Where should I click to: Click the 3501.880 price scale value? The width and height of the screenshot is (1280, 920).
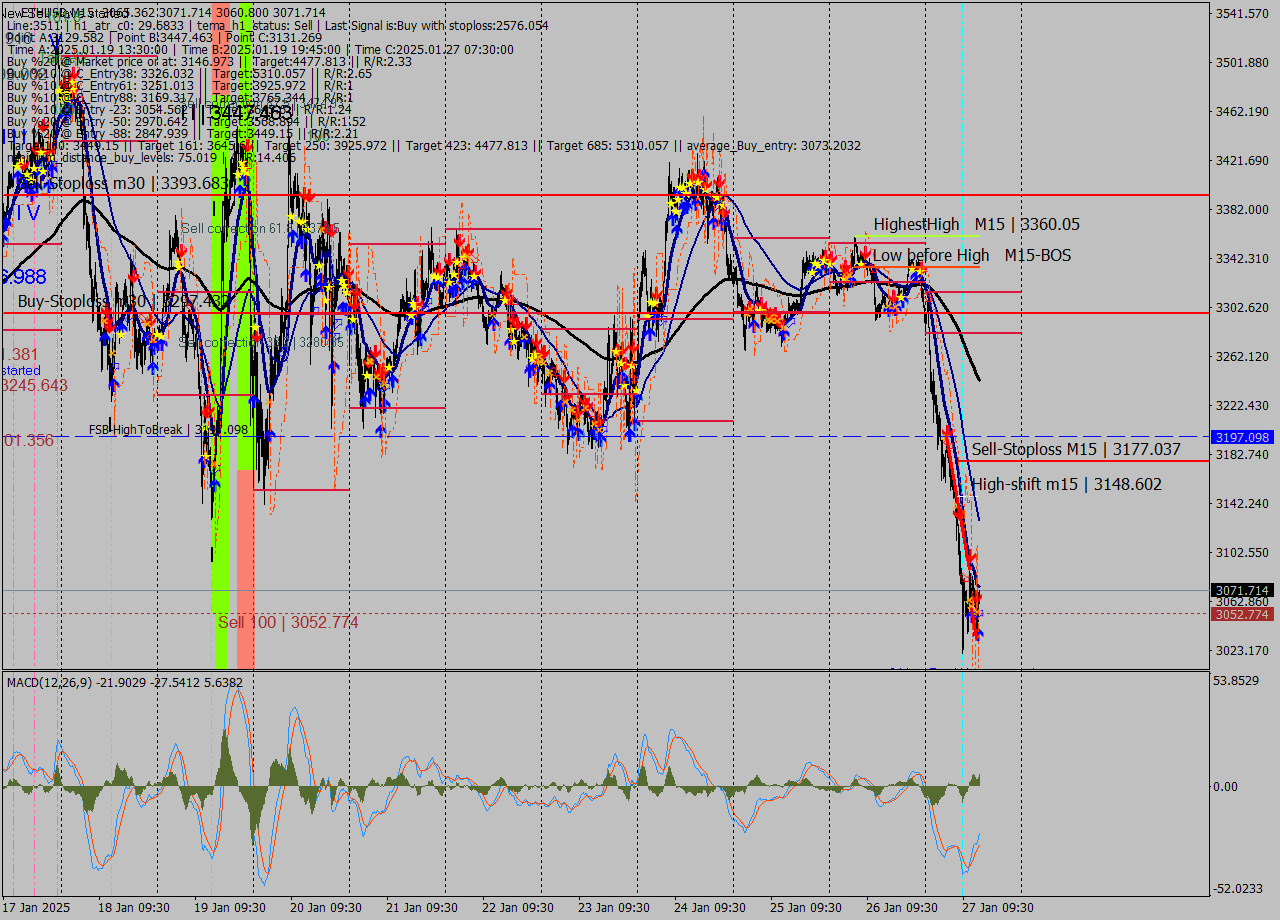(x=1241, y=62)
